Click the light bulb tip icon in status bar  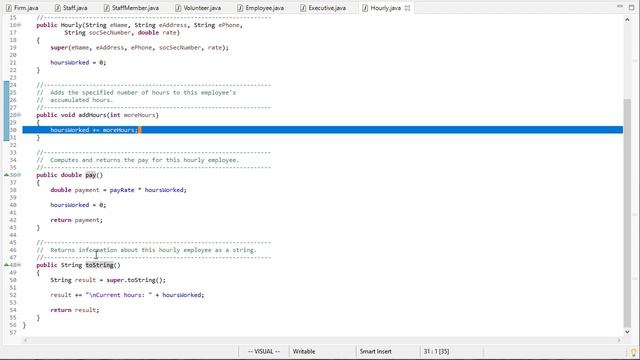point(634,352)
